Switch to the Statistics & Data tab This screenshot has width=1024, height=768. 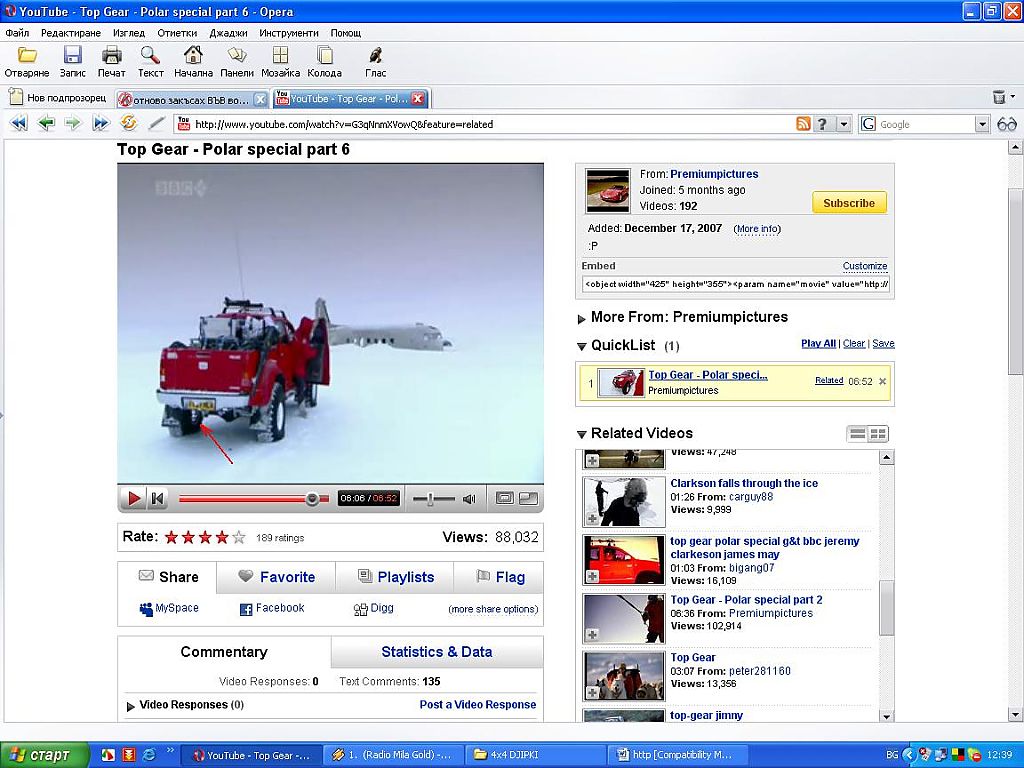point(437,652)
